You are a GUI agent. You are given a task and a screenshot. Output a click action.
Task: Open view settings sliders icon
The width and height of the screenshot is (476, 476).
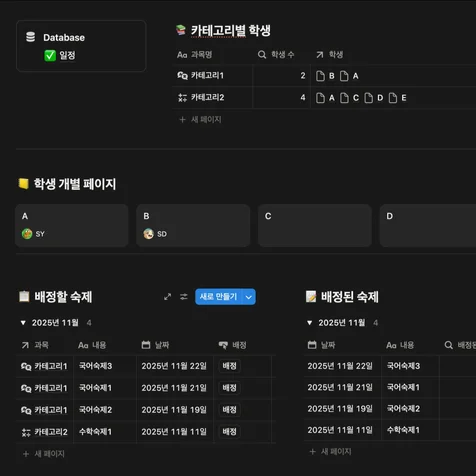184,296
